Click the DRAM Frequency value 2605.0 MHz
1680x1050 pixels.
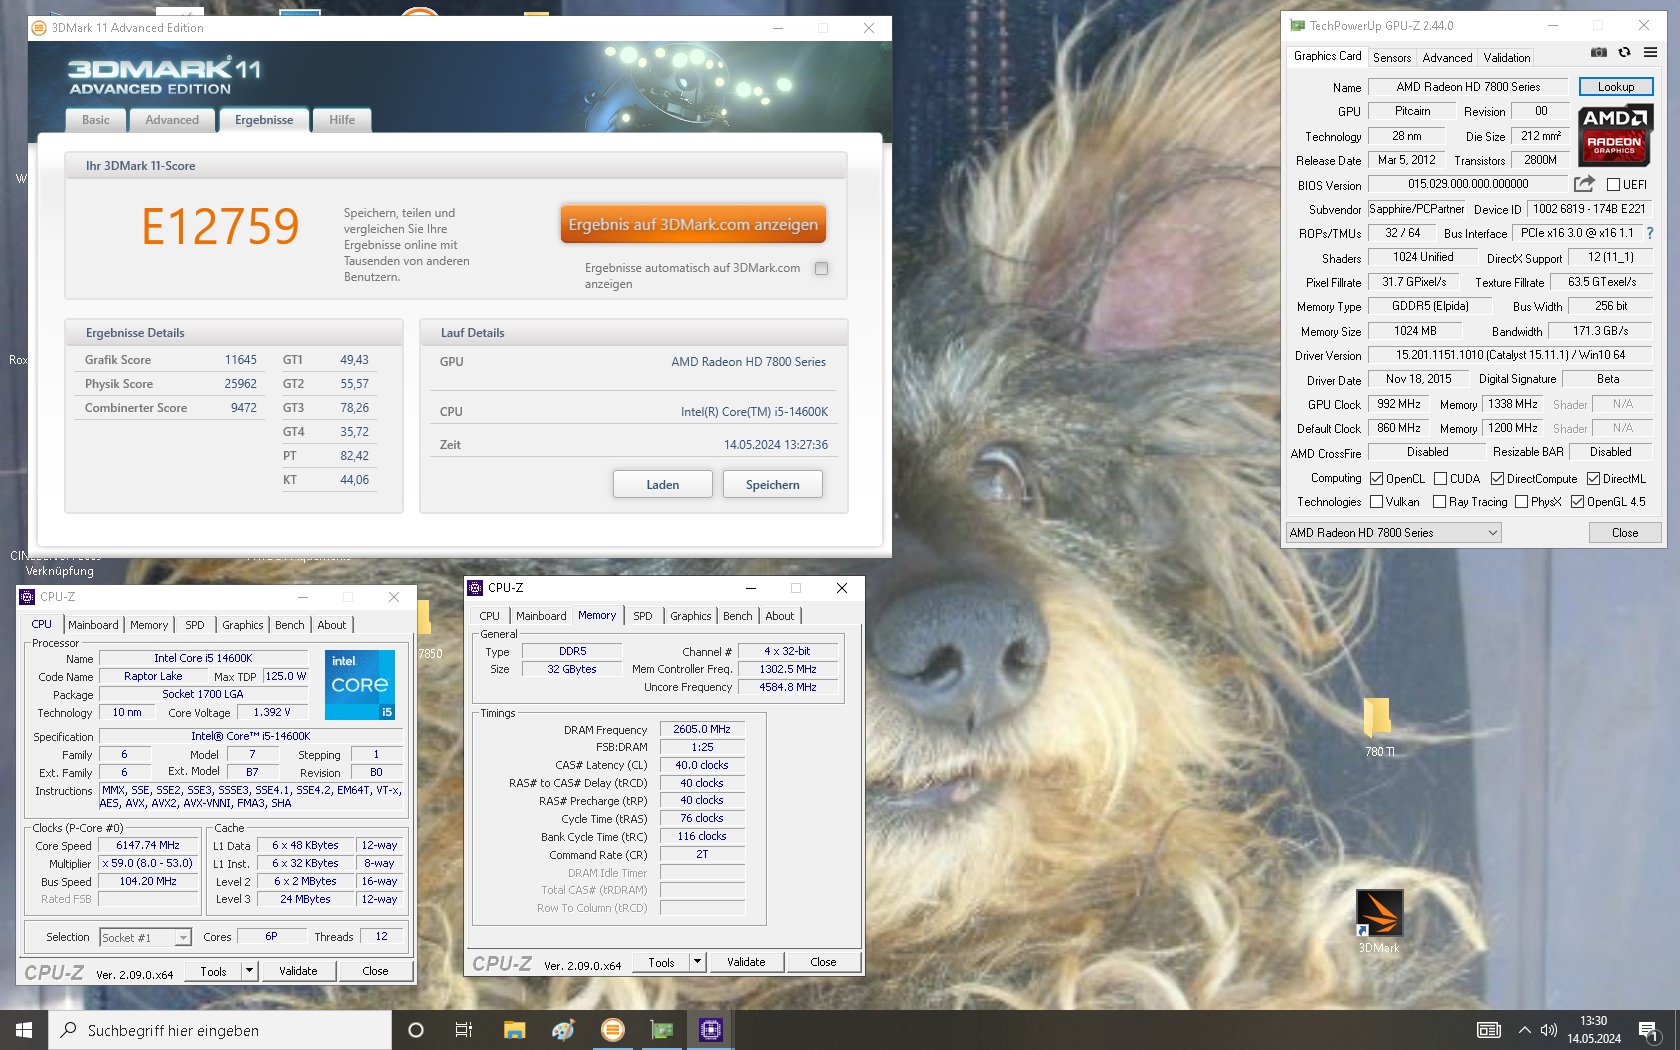coord(701,730)
